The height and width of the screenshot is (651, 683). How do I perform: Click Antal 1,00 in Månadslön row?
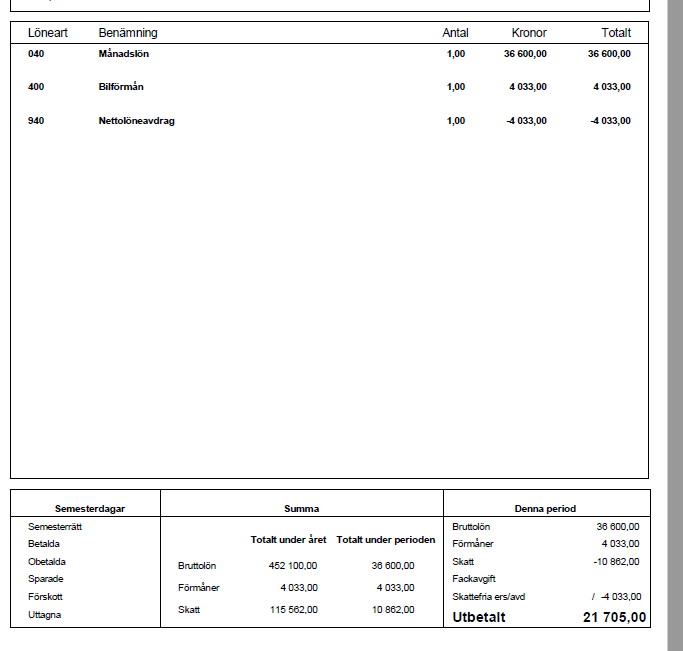pos(456,54)
